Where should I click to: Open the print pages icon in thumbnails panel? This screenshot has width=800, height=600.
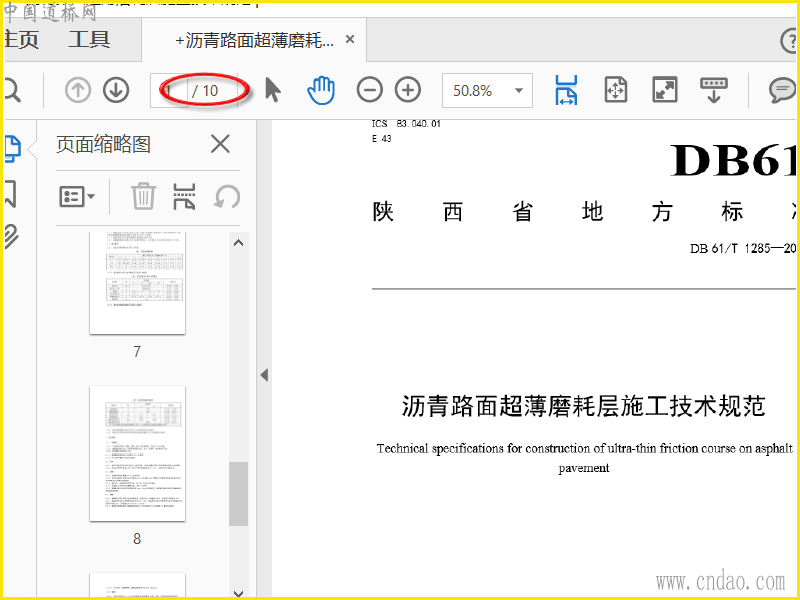click(184, 196)
